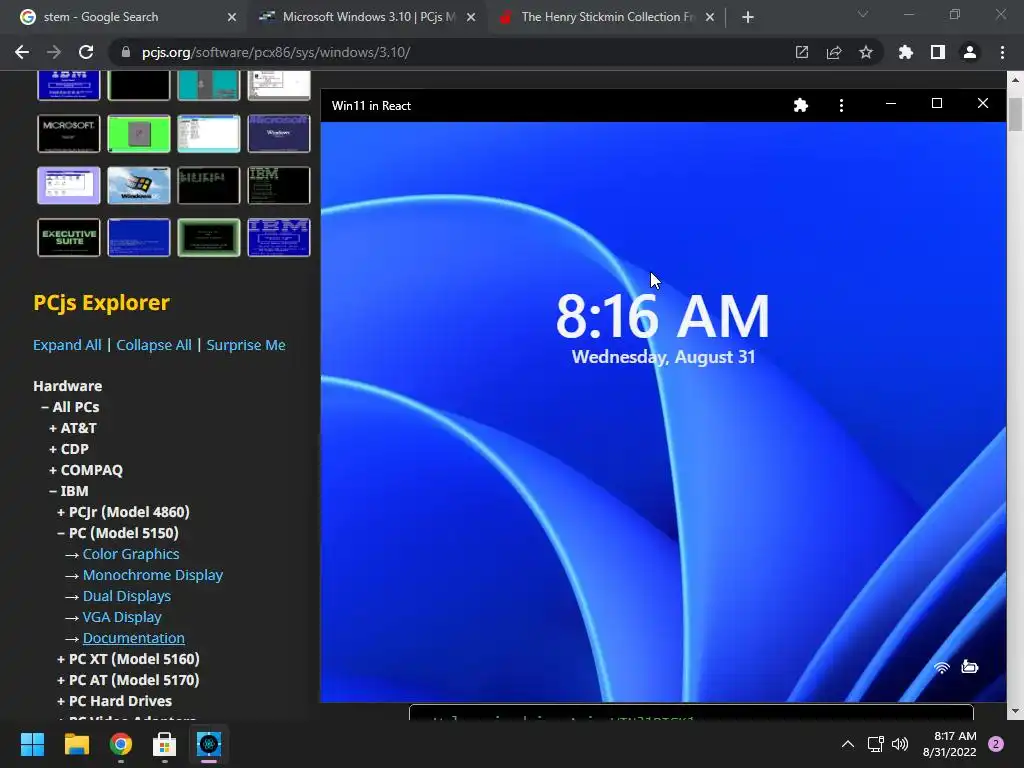Image resolution: width=1024 pixels, height=768 pixels.
Task: Click the taskbar clock showing 8:17 AM
Action: coord(949,744)
